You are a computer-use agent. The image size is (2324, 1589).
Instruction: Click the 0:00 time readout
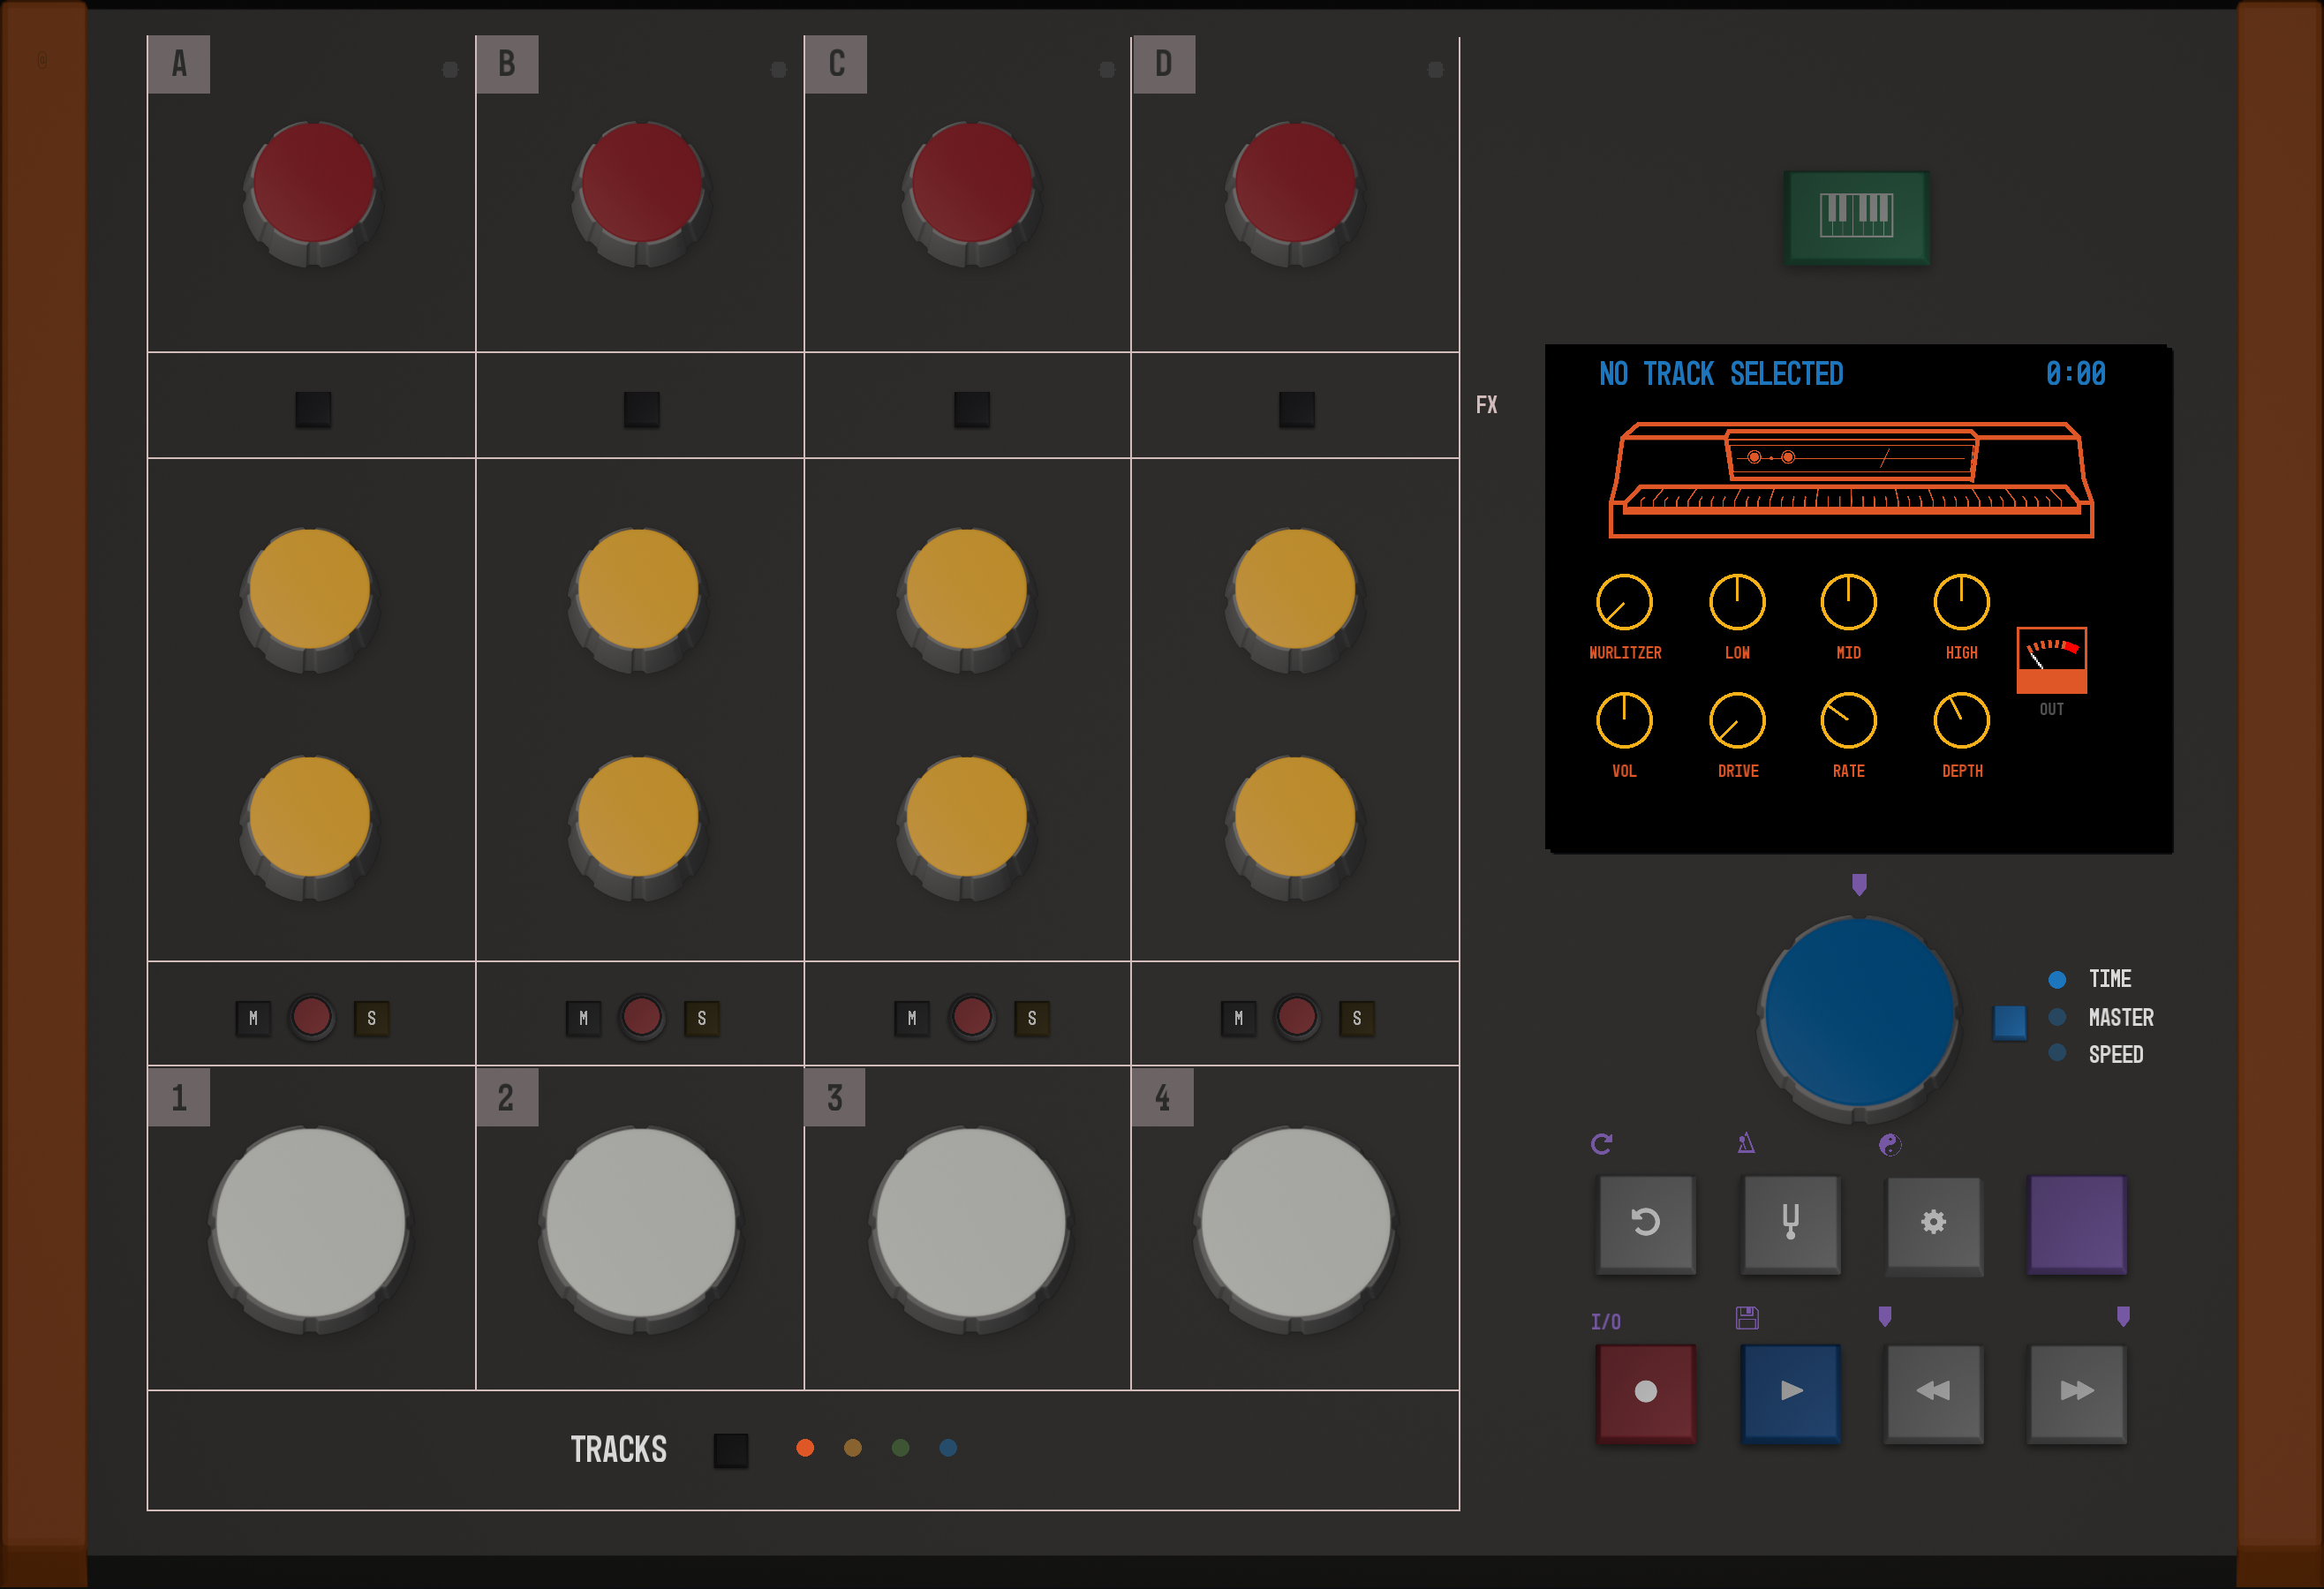2075,374
